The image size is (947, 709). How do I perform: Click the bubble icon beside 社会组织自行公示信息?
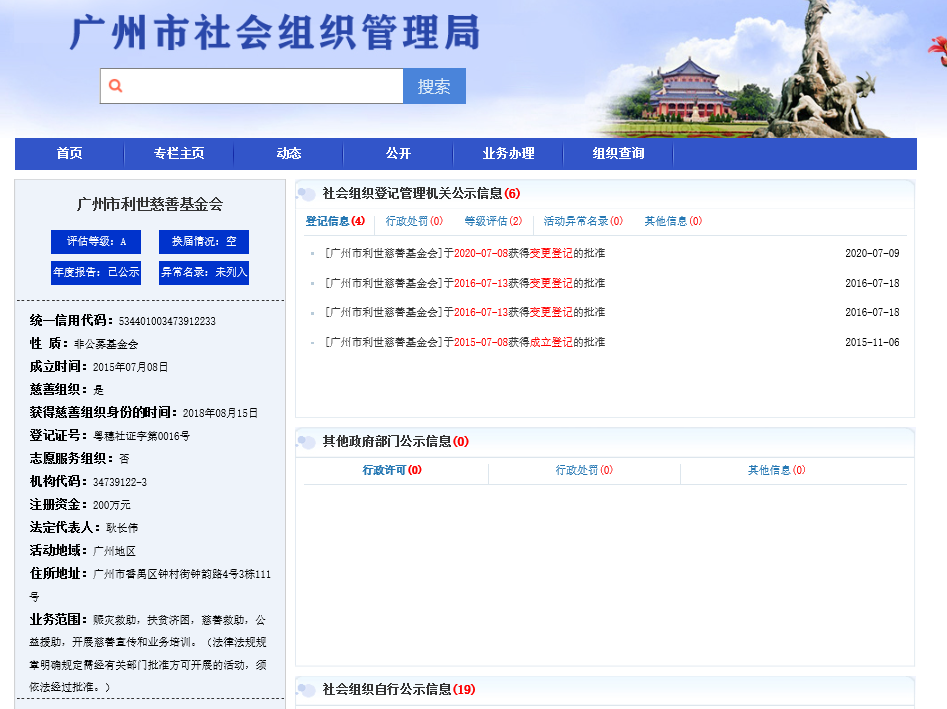(308, 690)
